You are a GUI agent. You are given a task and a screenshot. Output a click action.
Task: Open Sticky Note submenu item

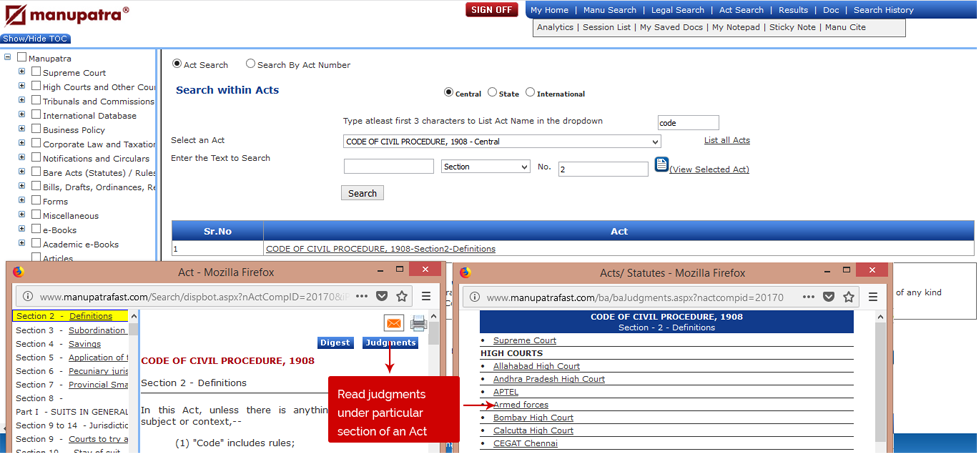pos(792,27)
